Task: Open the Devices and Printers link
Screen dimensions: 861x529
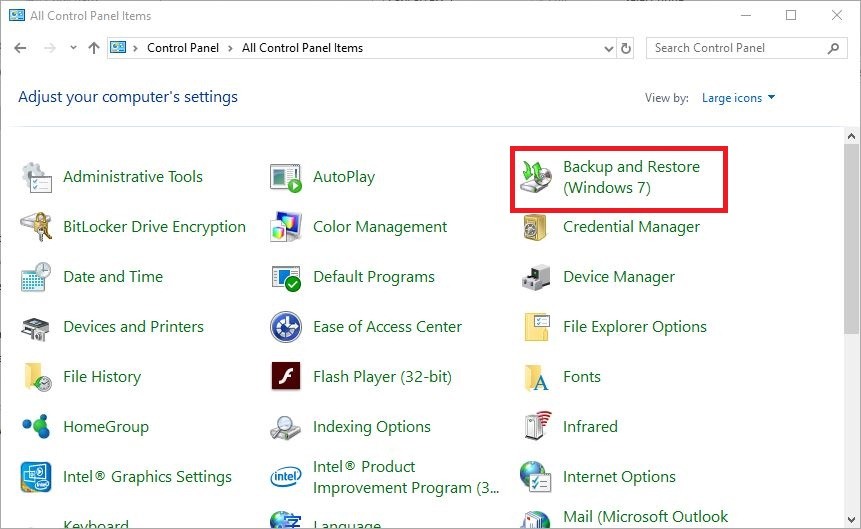Action: (x=133, y=327)
